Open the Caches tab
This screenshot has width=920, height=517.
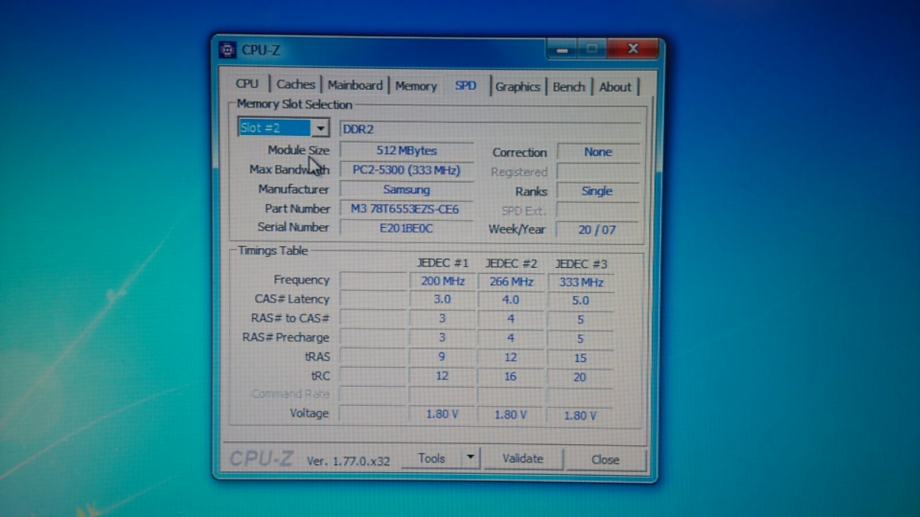pyautogui.click(x=296, y=85)
